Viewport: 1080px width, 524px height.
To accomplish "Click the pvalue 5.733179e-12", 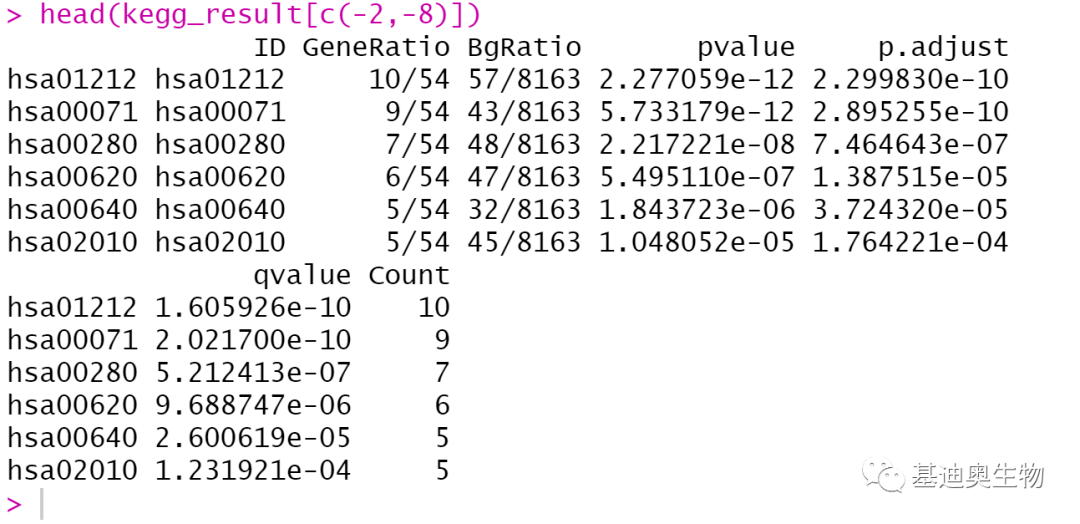I will (697, 112).
